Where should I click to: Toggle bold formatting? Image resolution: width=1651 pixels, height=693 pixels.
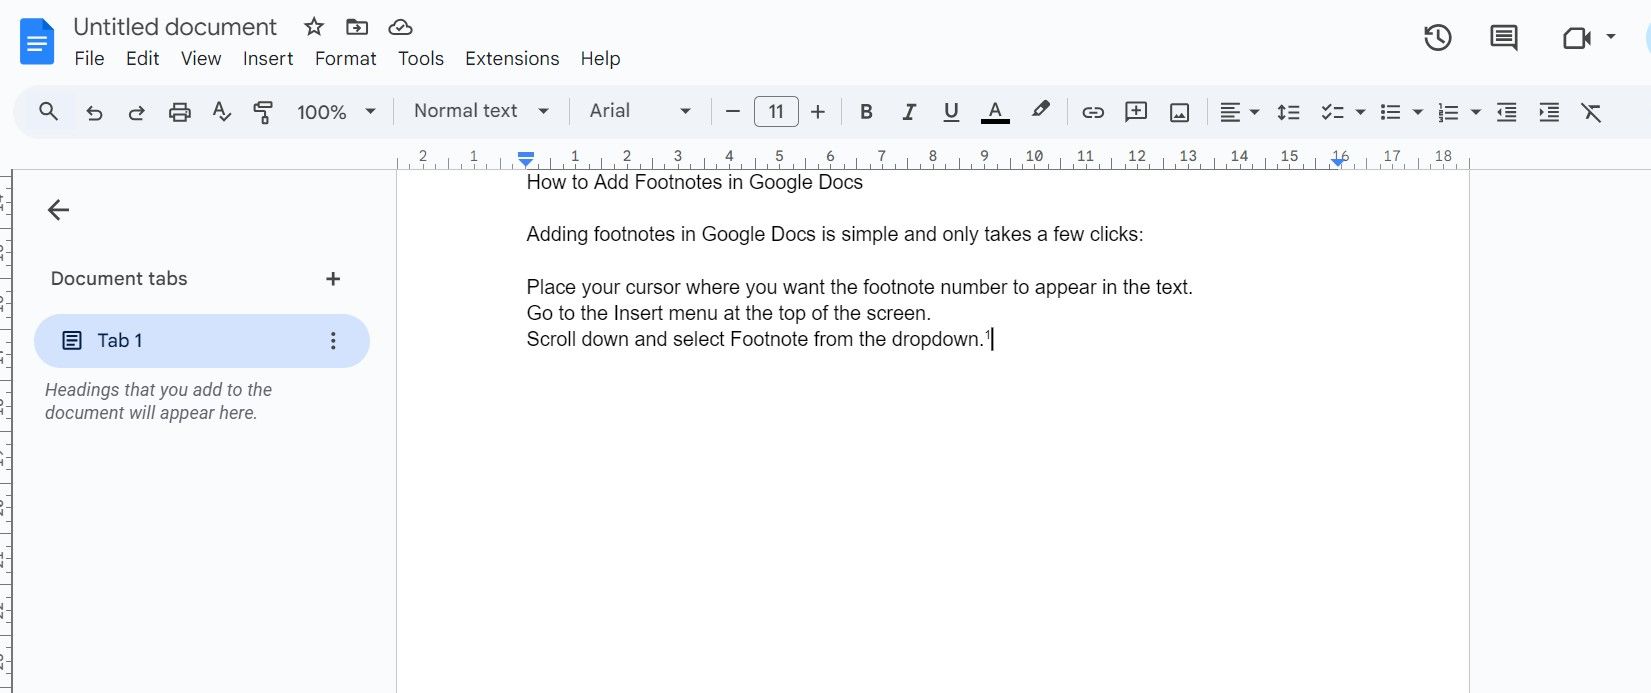(866, 112)
